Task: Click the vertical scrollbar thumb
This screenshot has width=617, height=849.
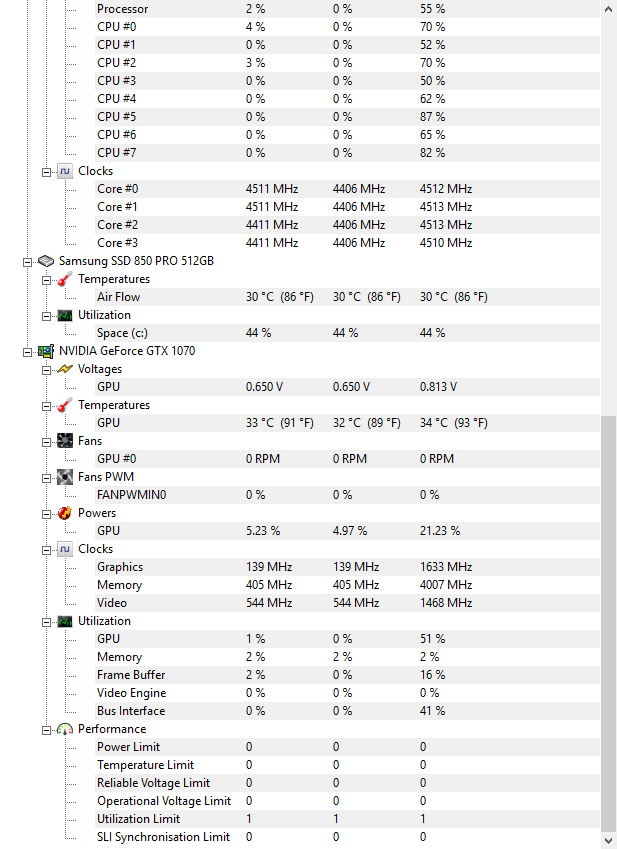Action: (x=609, y=622)
